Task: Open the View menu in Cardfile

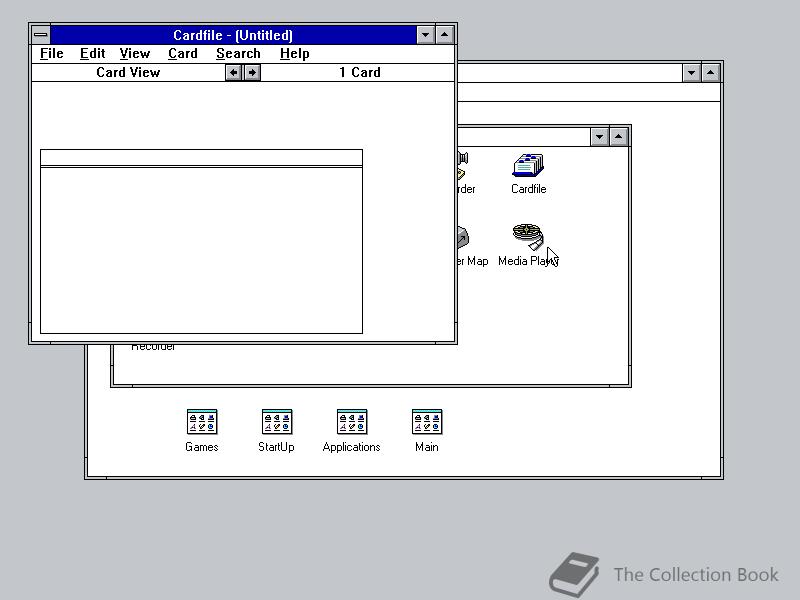Action: pos(134,53)
